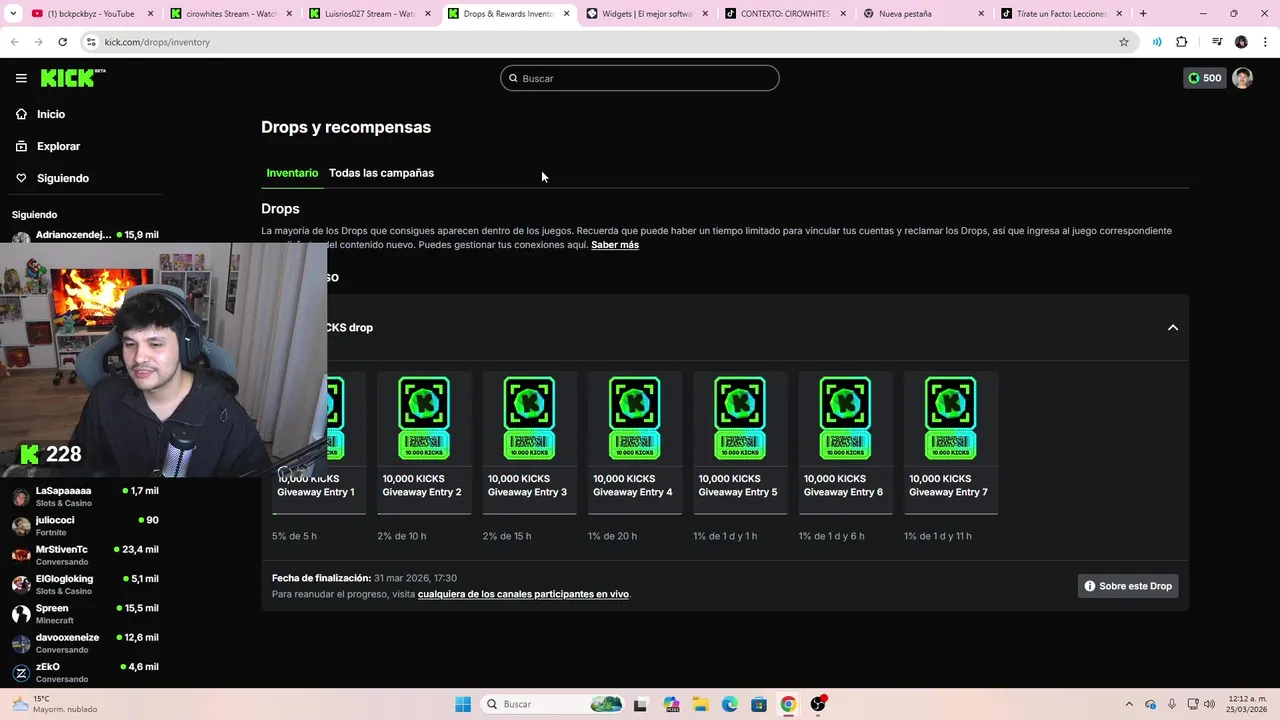Click the Buscar search field
Viewport: 1280px width, 720px height.
pos(640,78)
